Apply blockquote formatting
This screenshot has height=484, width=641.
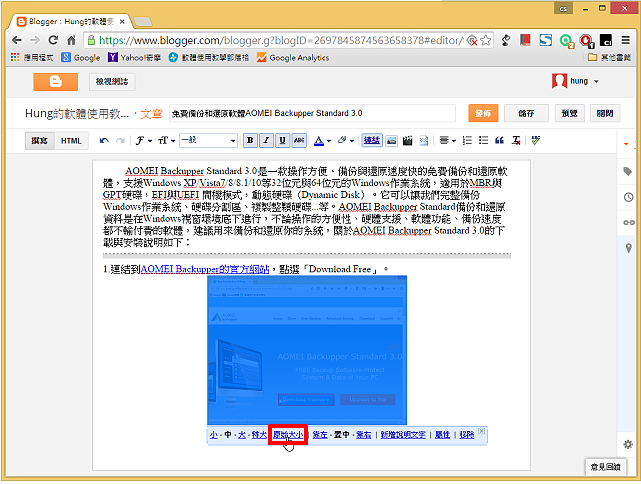pos(499,141)
